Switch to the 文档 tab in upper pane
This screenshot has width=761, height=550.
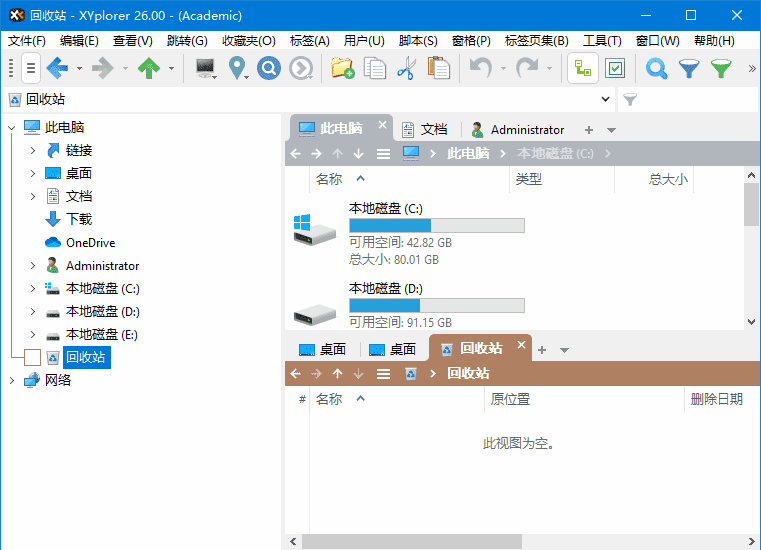(425, 130)
